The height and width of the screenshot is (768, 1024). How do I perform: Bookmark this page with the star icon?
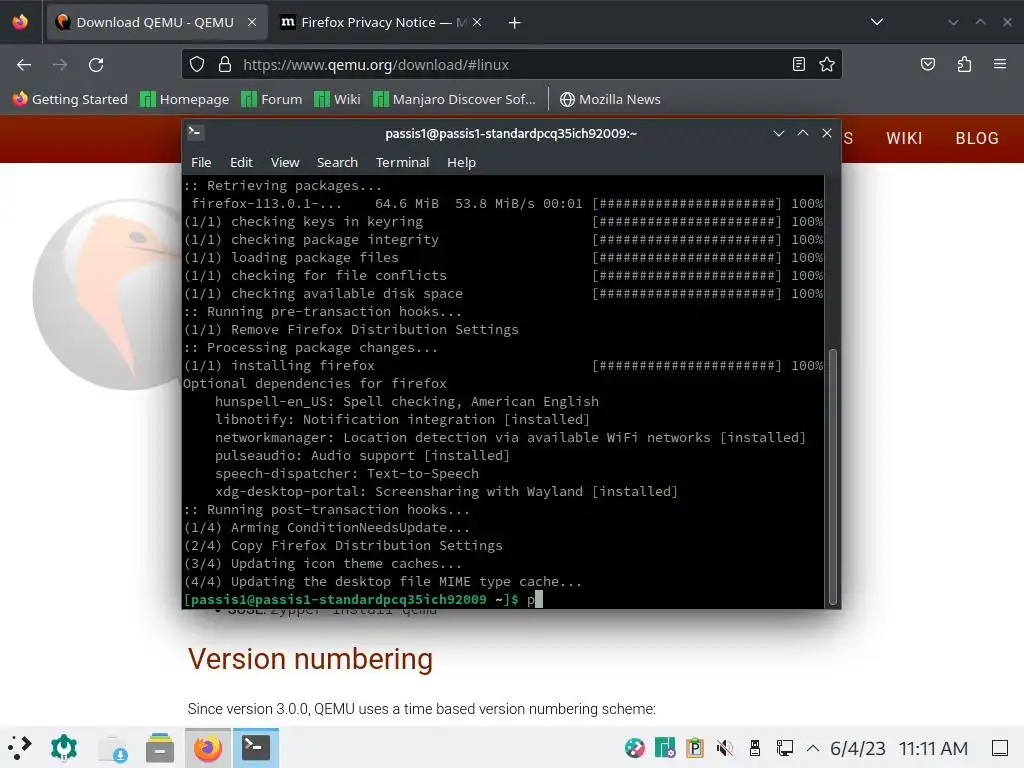pos(827,64)
